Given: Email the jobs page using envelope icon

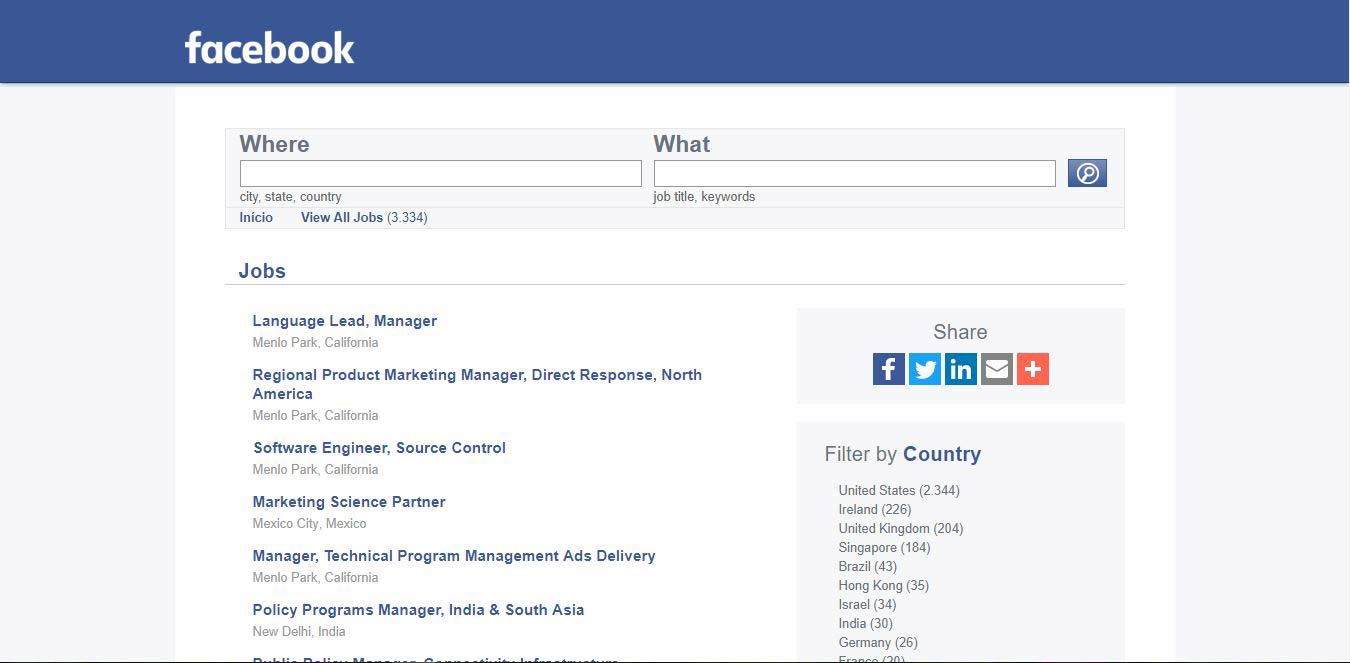Looking at the screenshot, I should (996, 369).
